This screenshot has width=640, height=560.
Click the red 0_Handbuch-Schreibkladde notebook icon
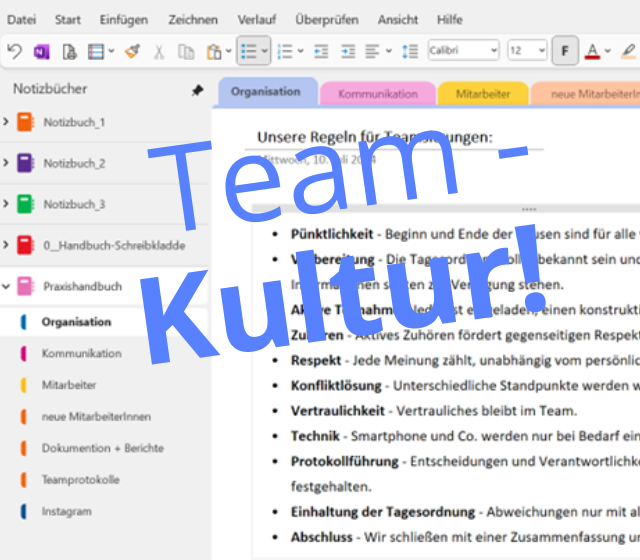(25, 245)
